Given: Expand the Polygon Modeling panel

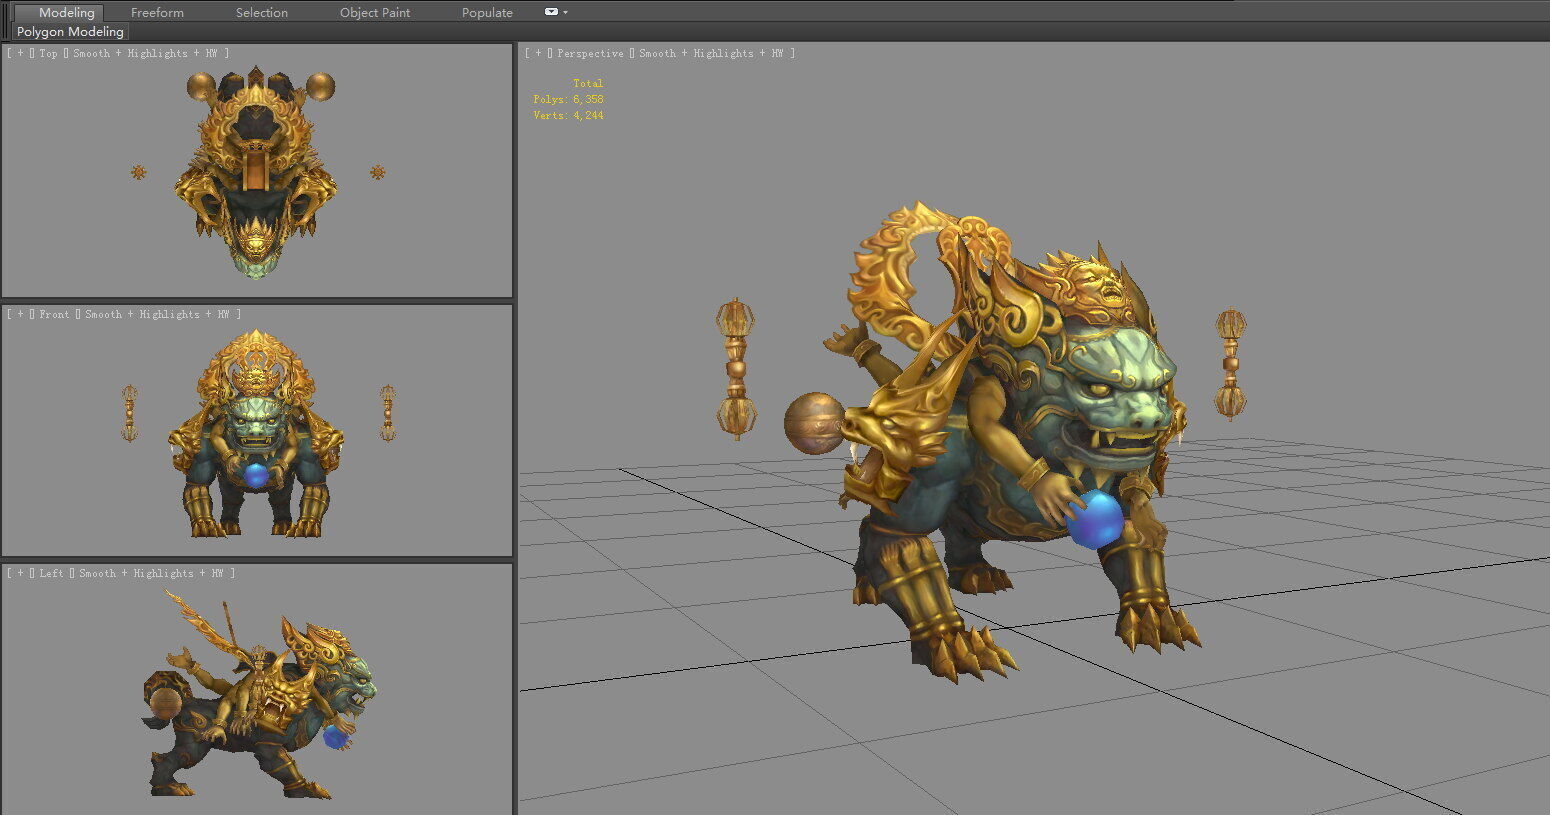Looking at the screenshot, I should (70, 31).
